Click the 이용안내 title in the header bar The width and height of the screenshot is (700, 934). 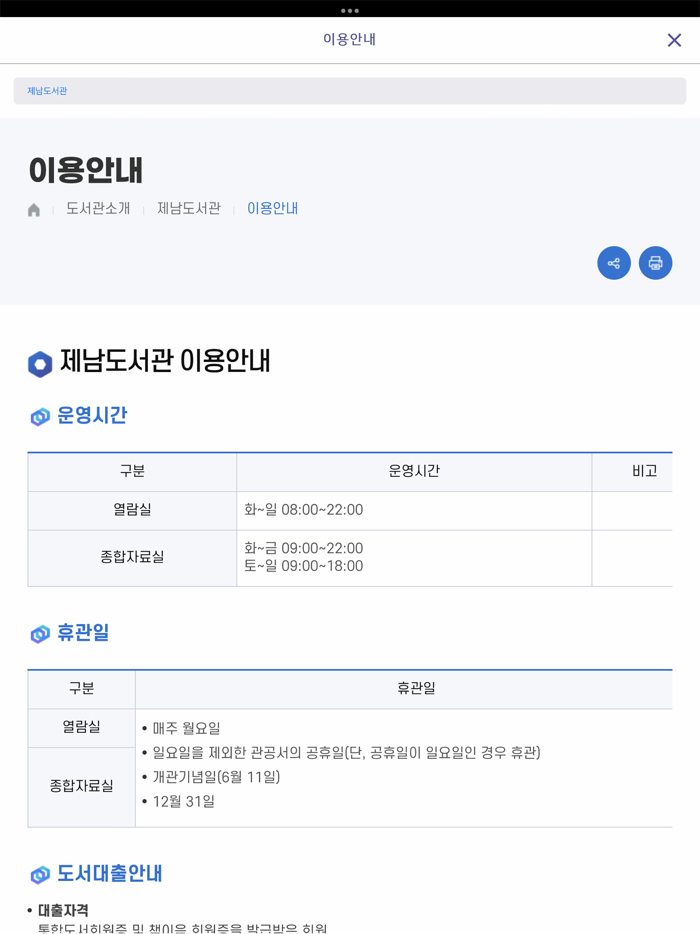[x=350, y=40]
